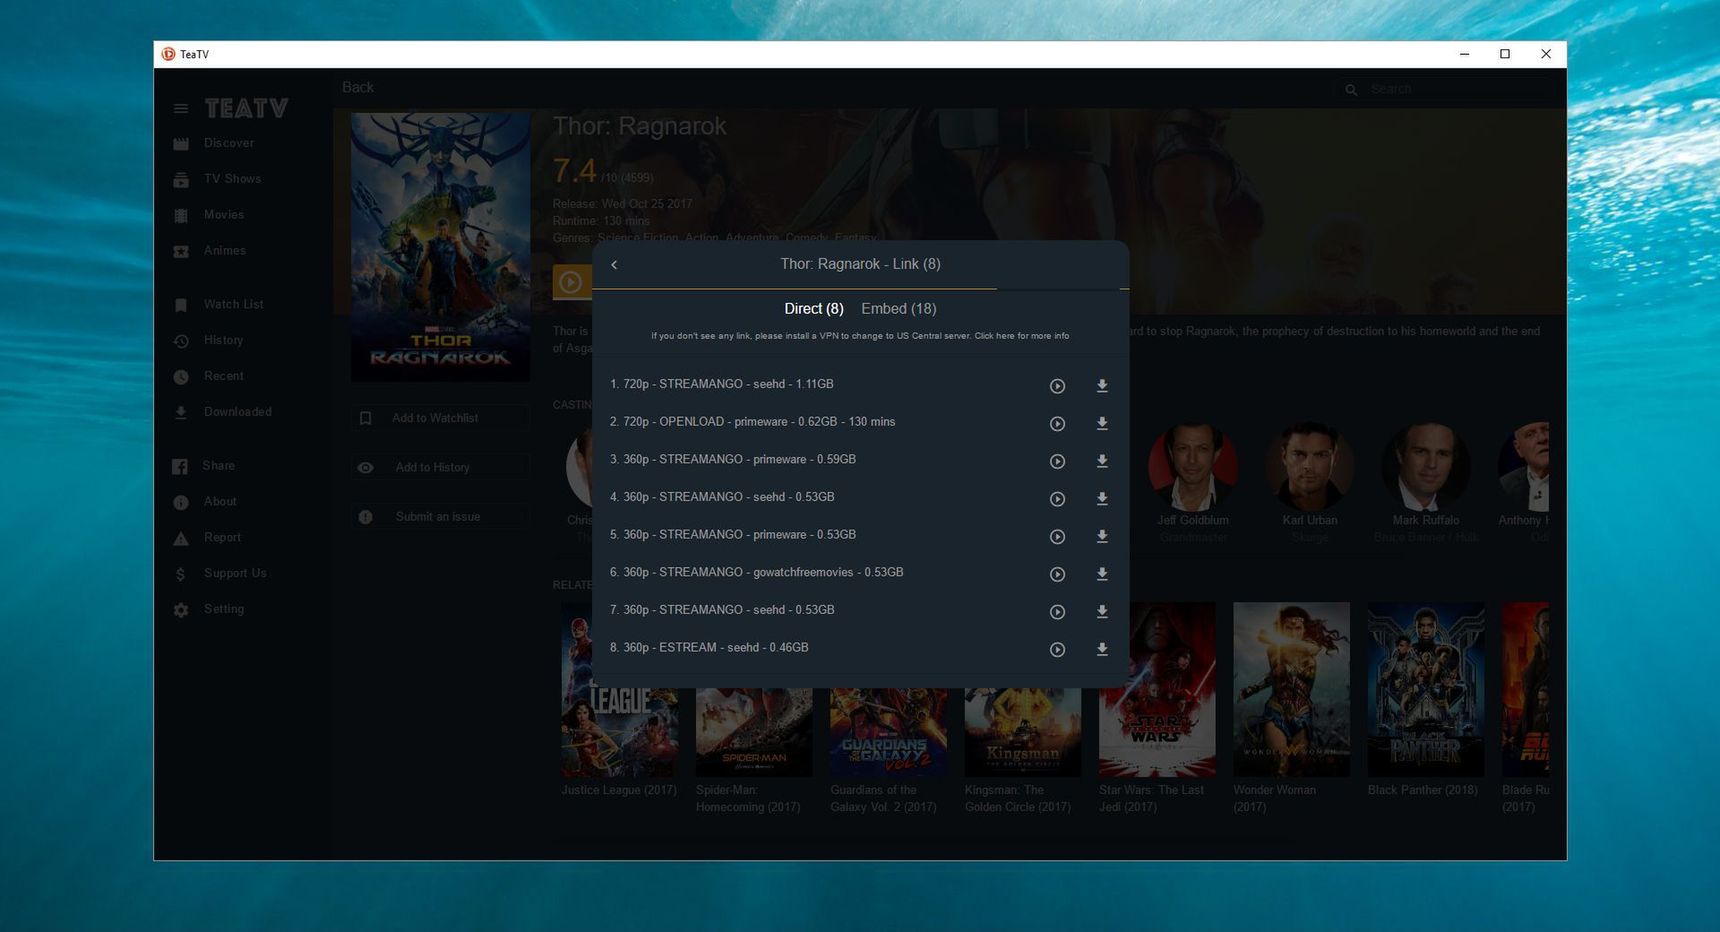Download link 8 ESTREAM seehd 0.46GB
Image resolution: width=1720 pixels, height=932 pixels.
(1102, 650)
